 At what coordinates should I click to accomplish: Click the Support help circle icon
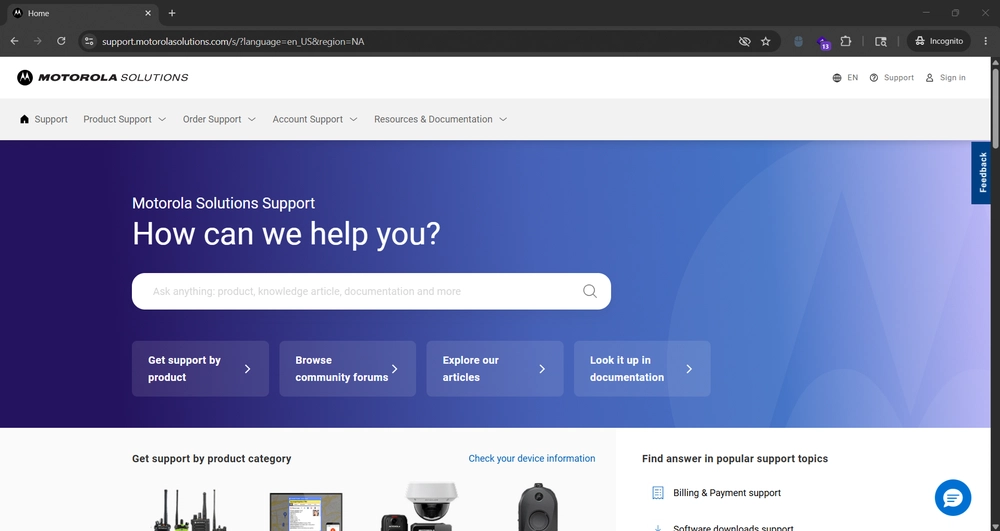pos(874,78)
